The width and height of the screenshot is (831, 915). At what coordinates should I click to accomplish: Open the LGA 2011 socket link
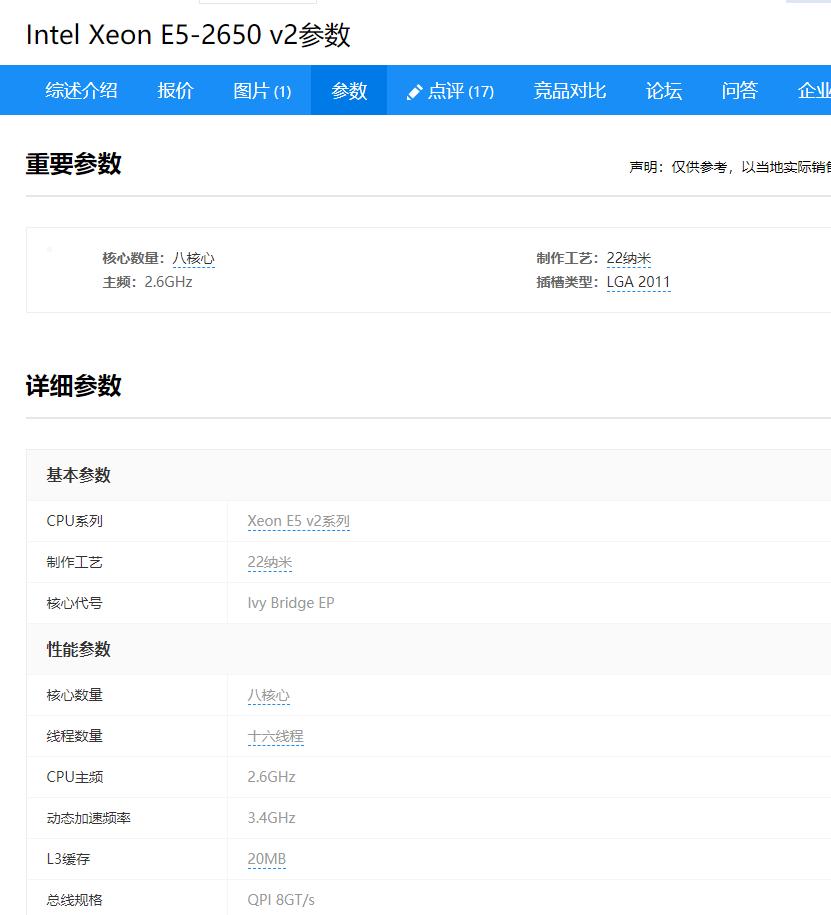638,282
